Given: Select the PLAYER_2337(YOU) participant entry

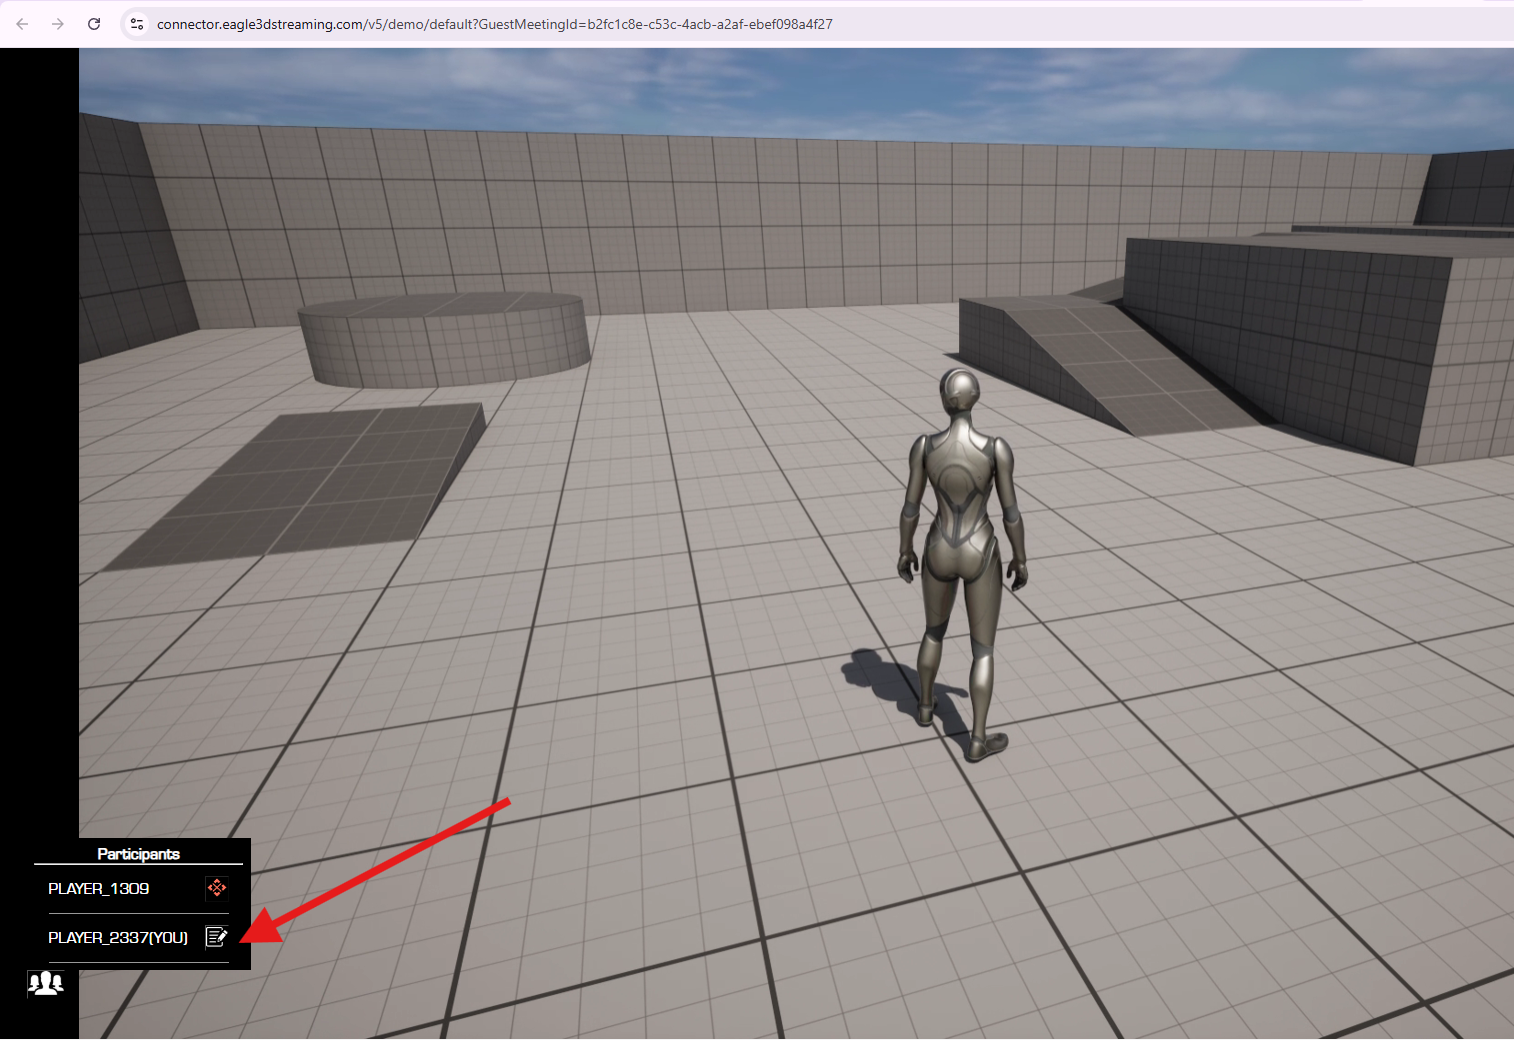Looking at the screenshot, I should pyautogui.click(x=118, y=938).
